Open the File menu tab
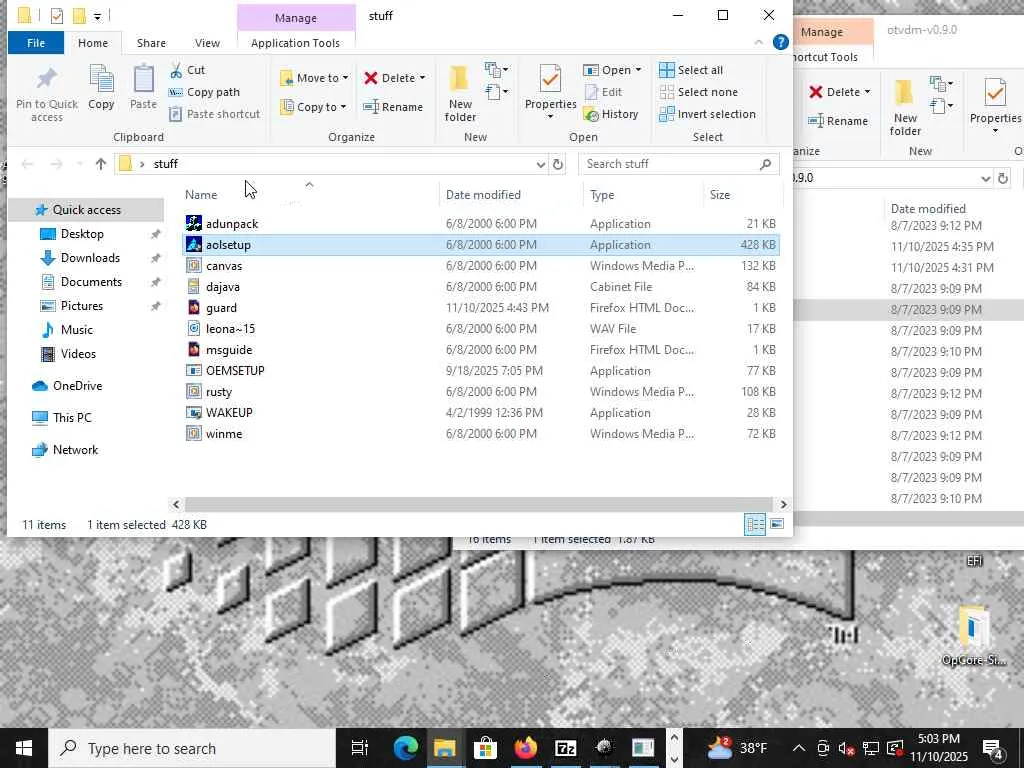Screen dimensions: 1024x768 coord(36,42)
